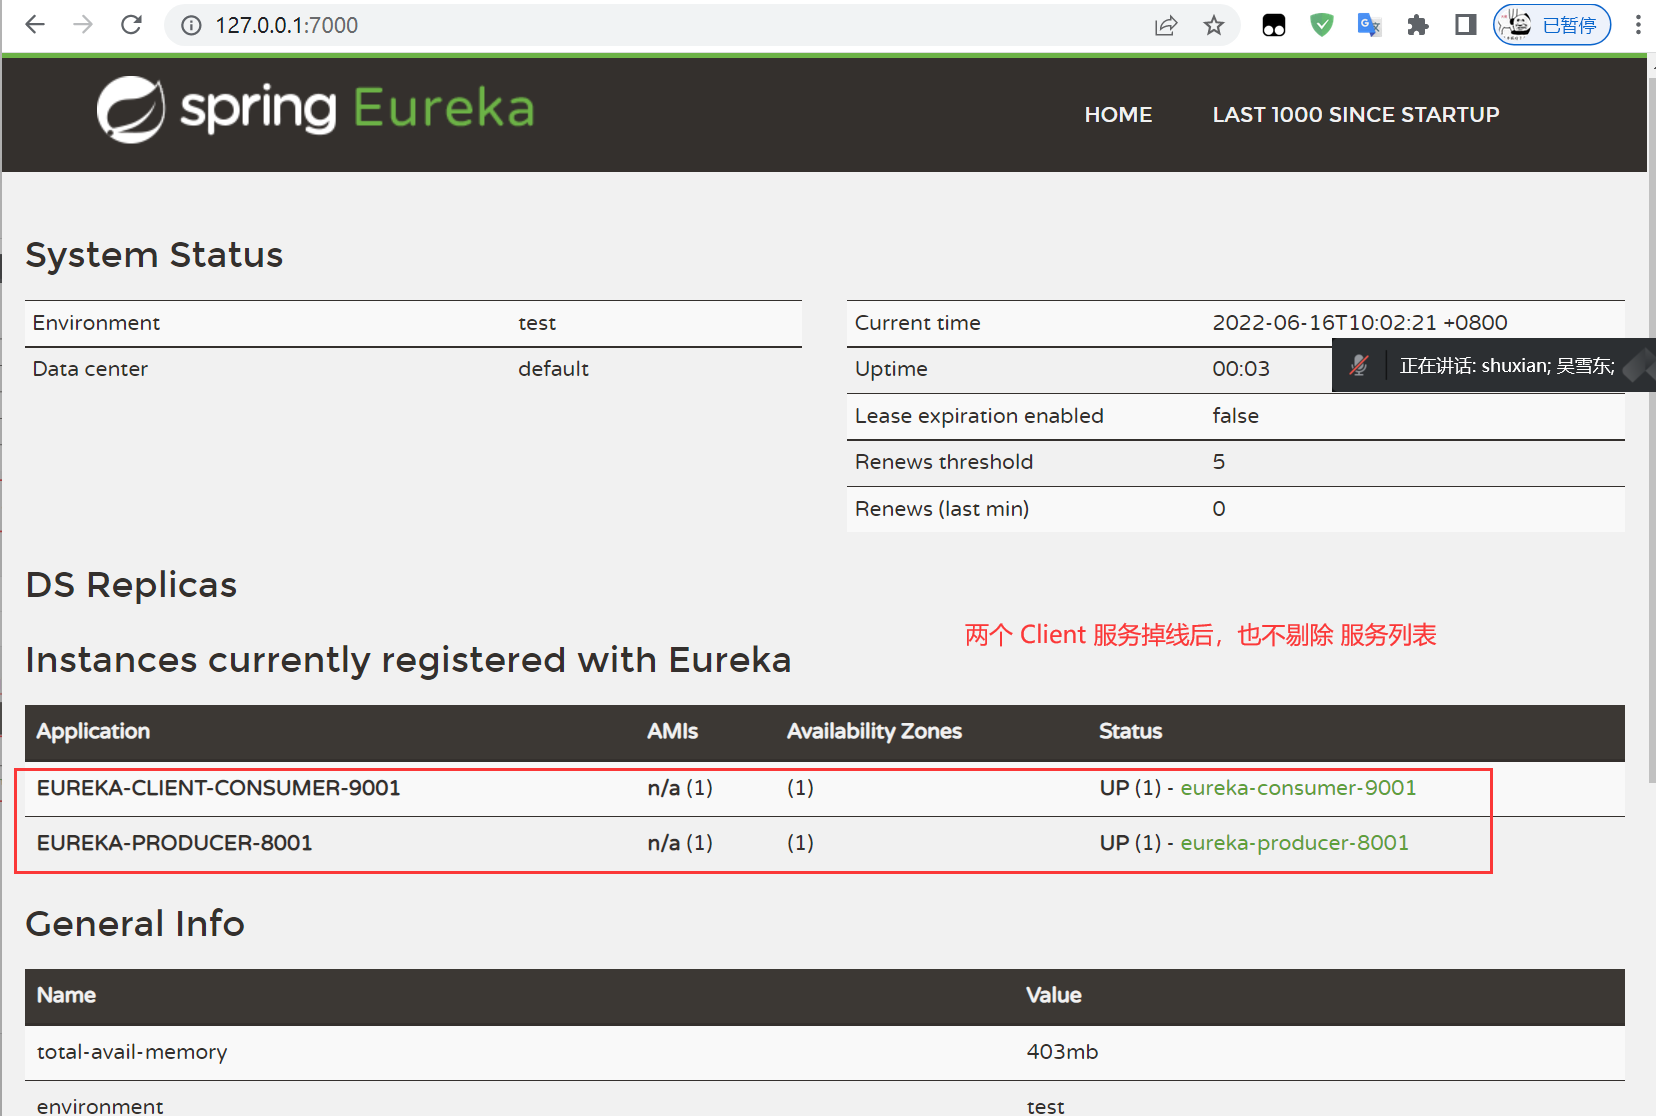Open the Google Translate extension icon
This screenshot has height=1116, width=1656.
point(1369,25)
